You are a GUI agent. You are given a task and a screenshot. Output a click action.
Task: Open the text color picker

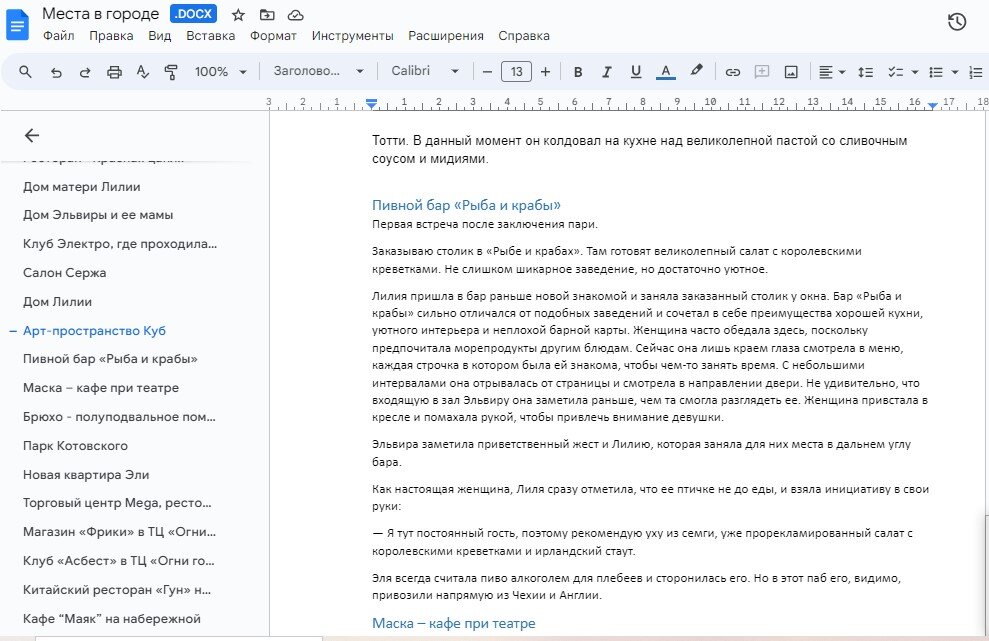click(x=665, y=72)
